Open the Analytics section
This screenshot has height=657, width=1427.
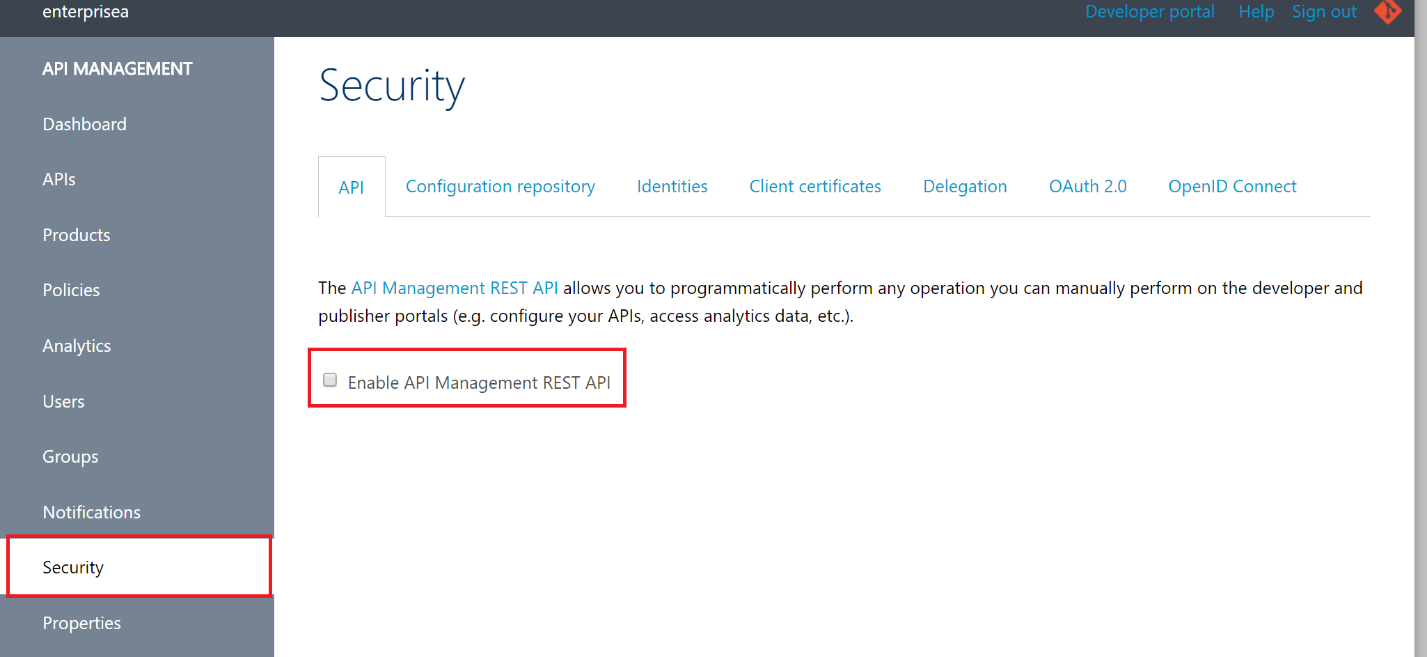click(x=77, y=345)
